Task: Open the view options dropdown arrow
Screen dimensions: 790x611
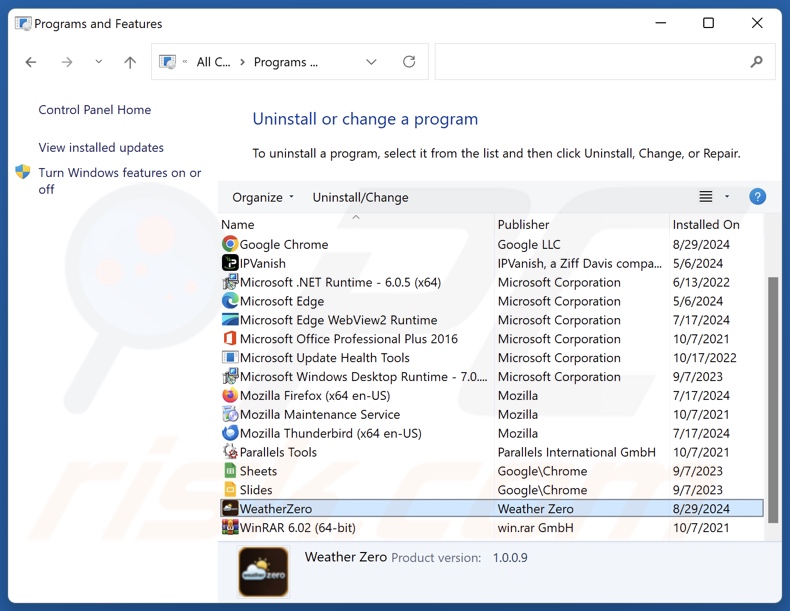Action: click(727, 196)
